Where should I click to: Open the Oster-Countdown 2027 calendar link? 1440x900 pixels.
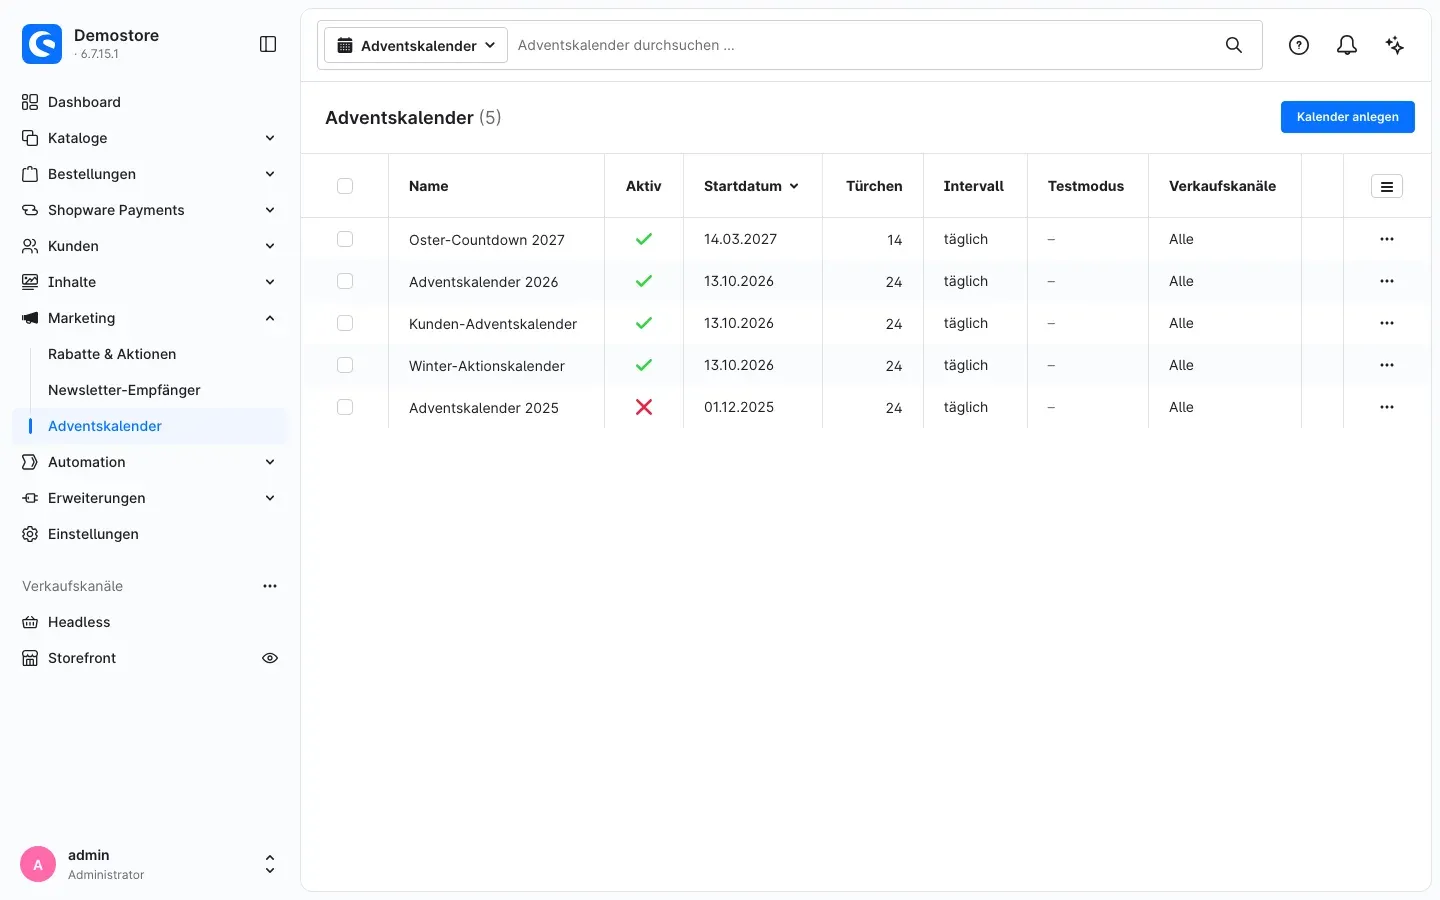(487, 240)
